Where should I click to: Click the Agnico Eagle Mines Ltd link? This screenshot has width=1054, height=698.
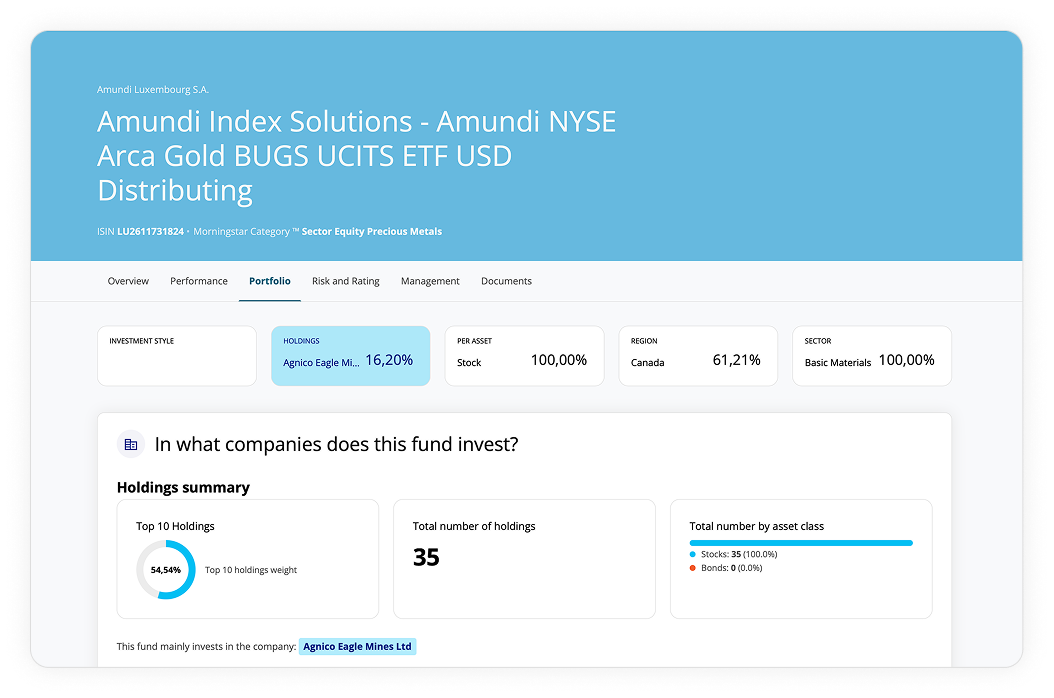(x=357, y=647)
